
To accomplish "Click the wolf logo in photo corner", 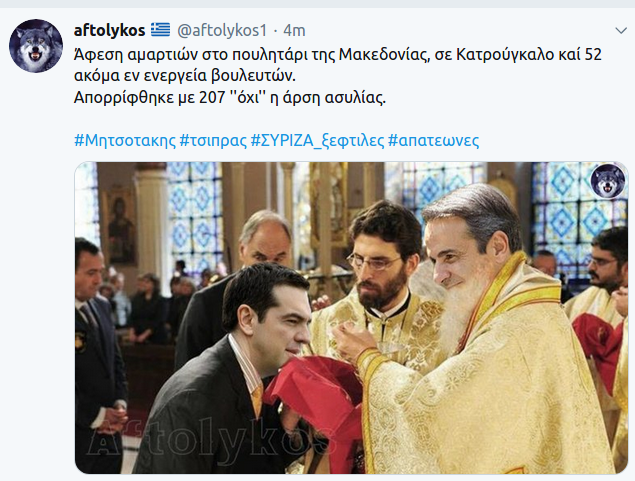I will (x=607, y=181).
